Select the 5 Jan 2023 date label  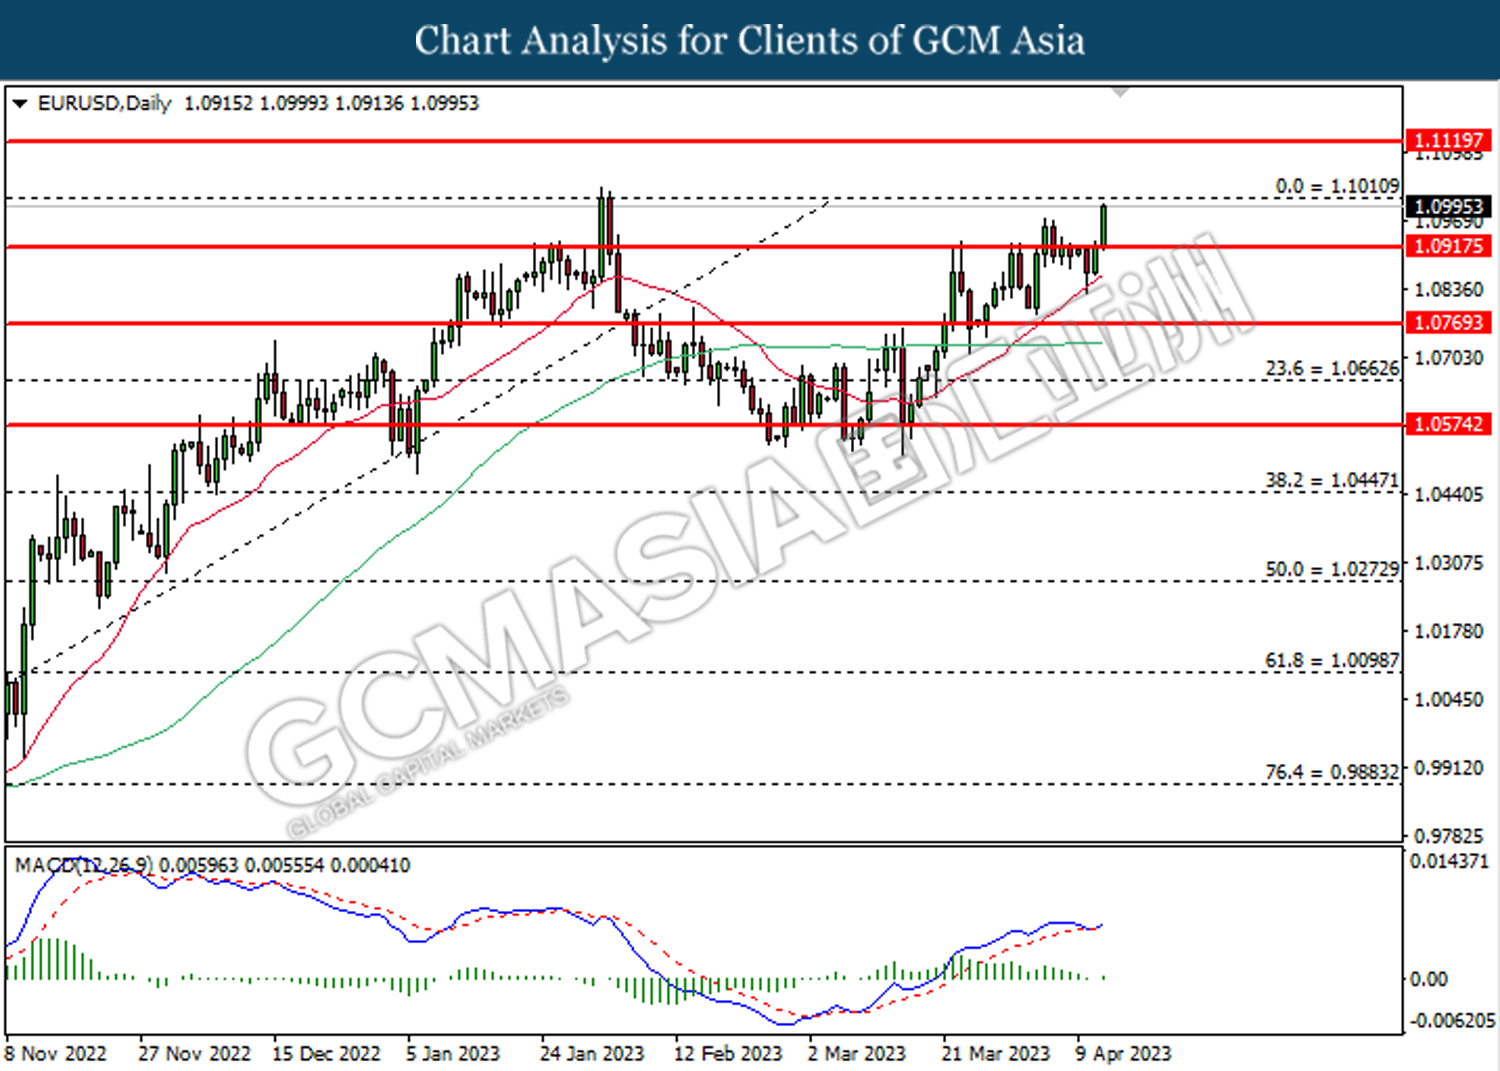point(453,1054)
